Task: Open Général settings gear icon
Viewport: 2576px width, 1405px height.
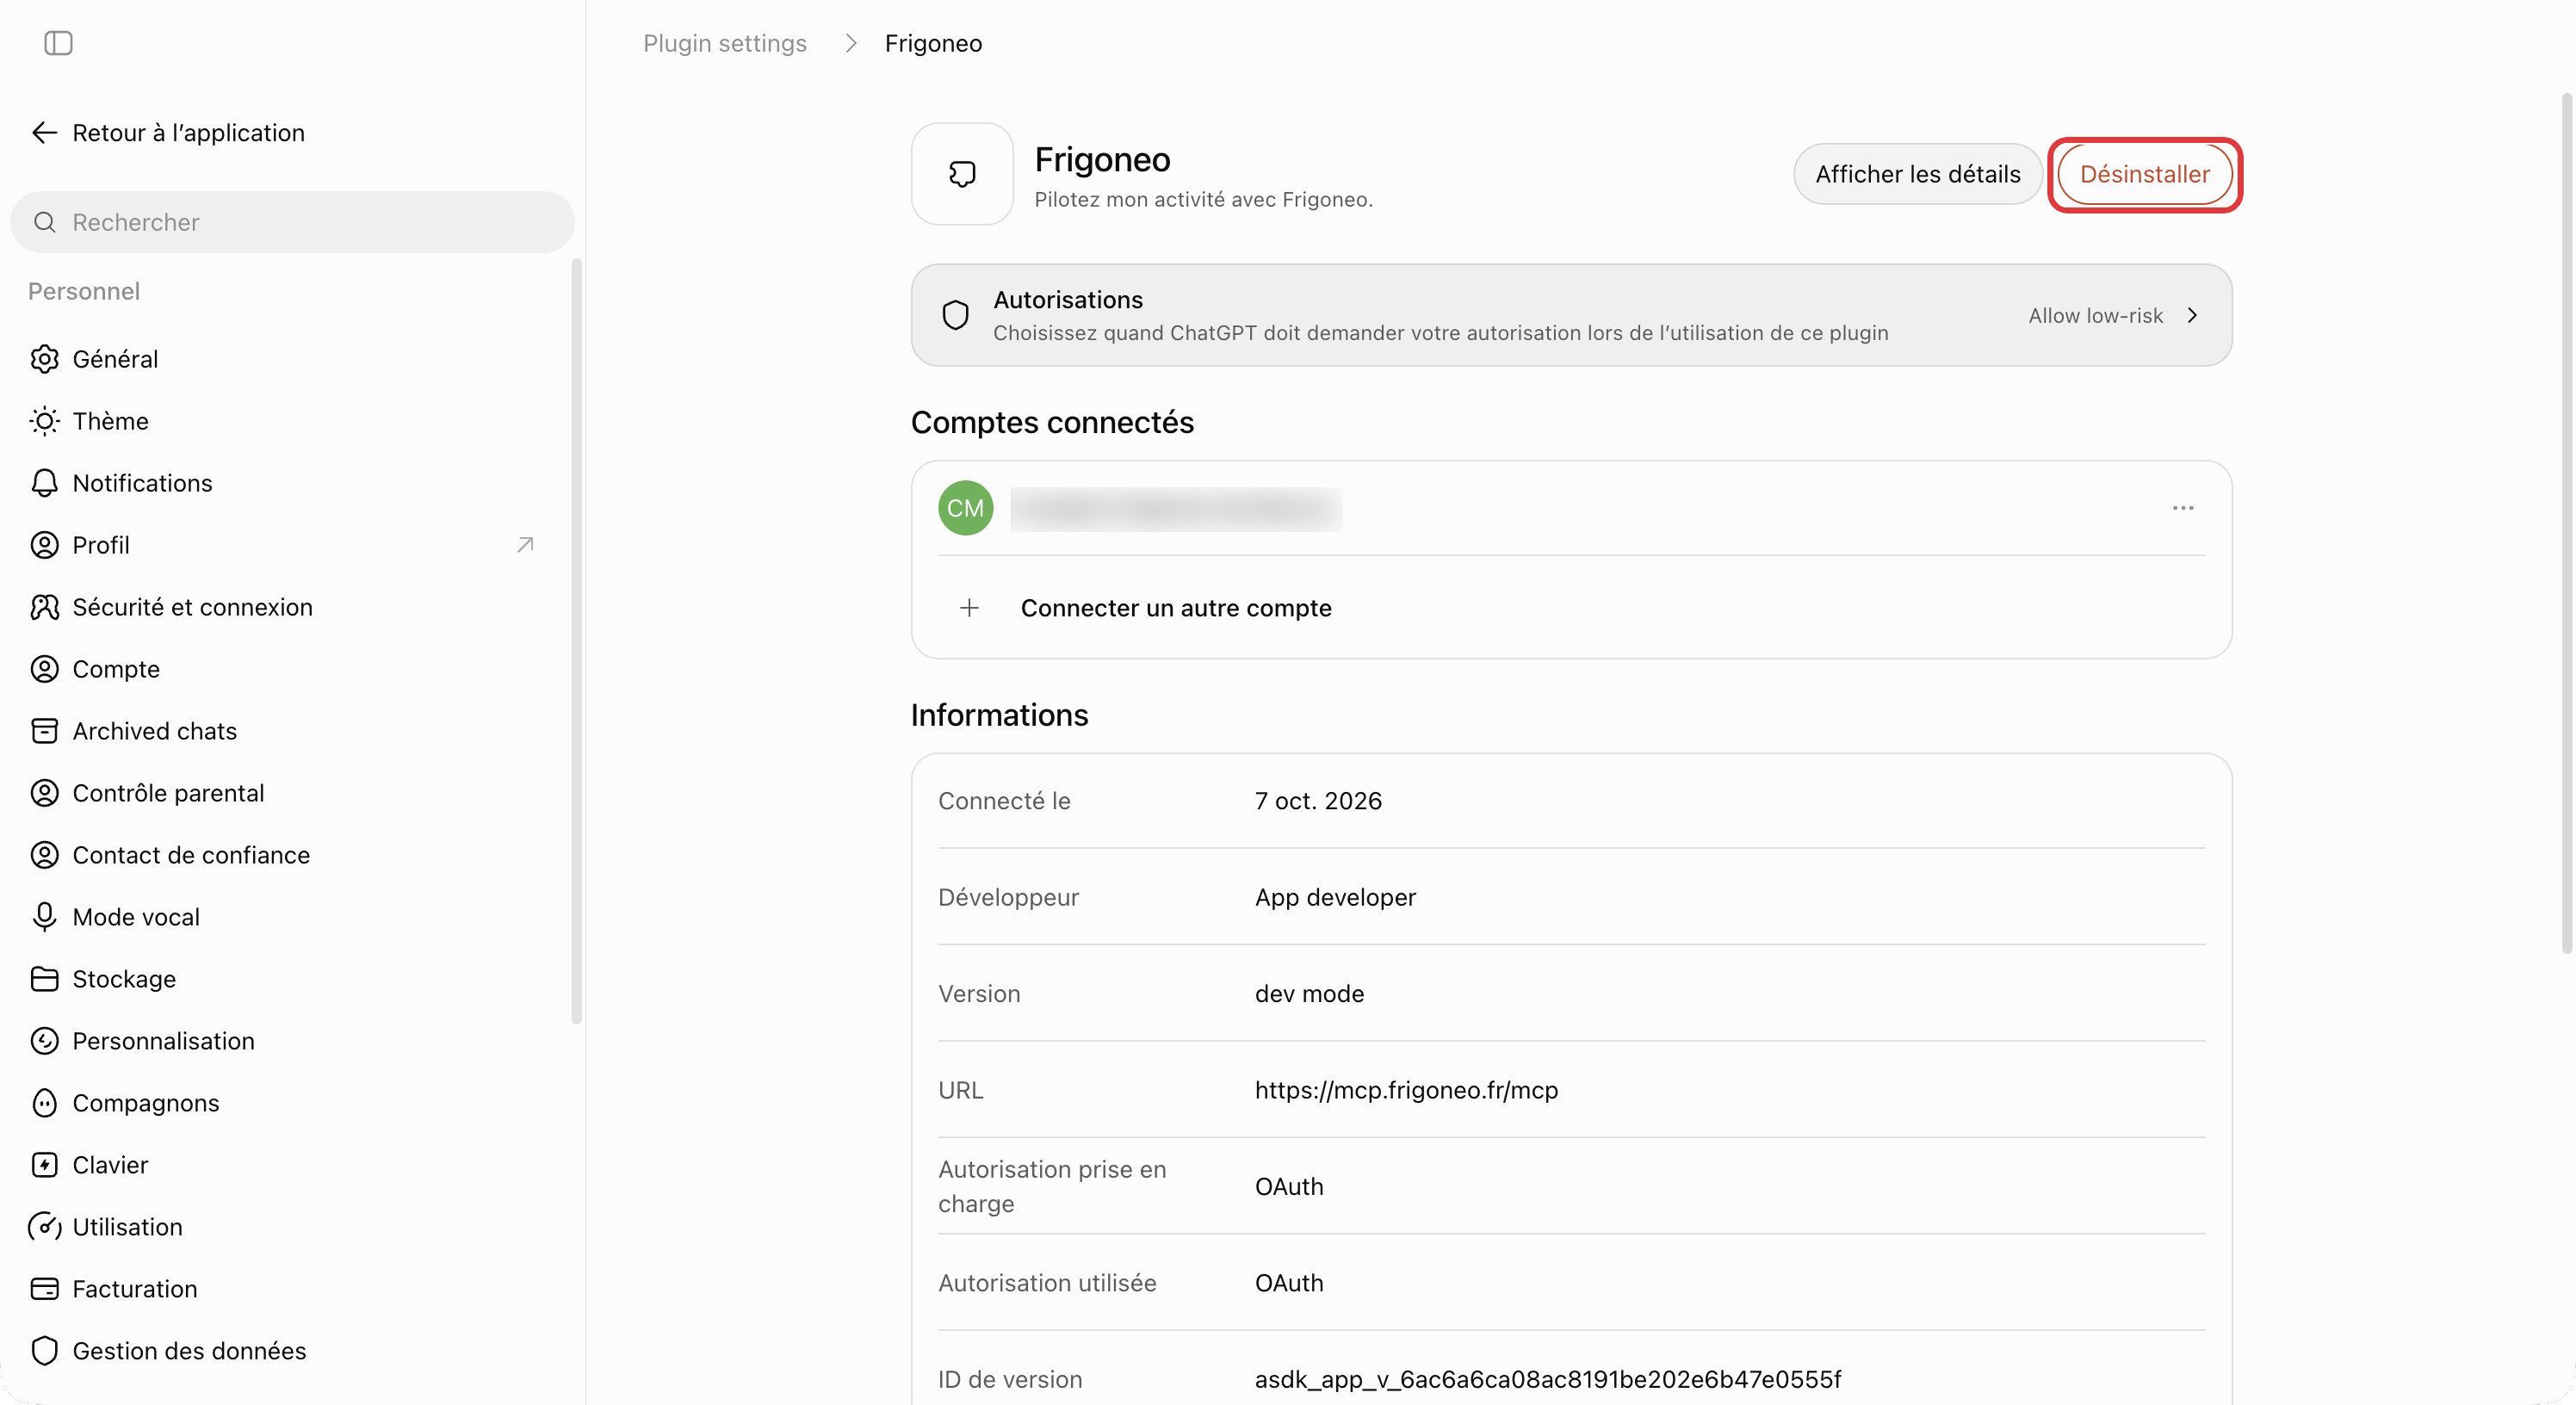Action: [x=44, y=359]
